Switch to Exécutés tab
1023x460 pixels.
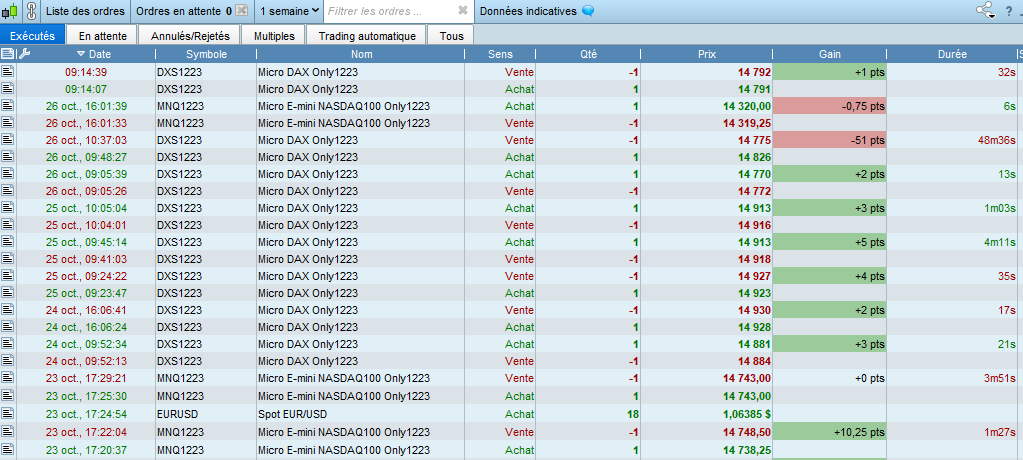point(33,36)
